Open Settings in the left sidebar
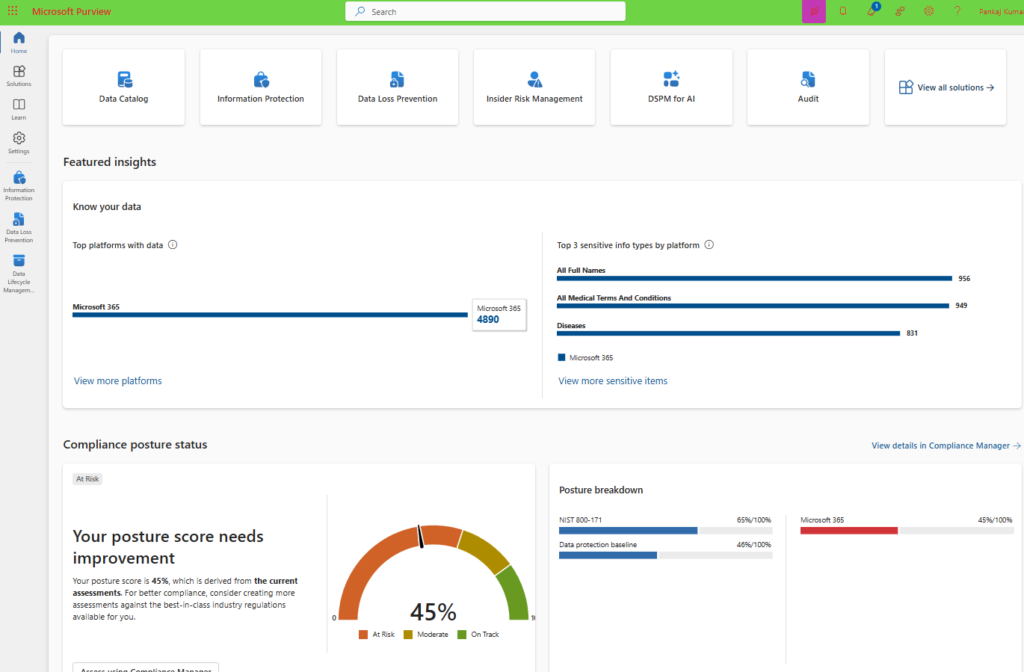Image resolution: width=1024 pixels, height=672 pixels. click(x=19, y=143)
